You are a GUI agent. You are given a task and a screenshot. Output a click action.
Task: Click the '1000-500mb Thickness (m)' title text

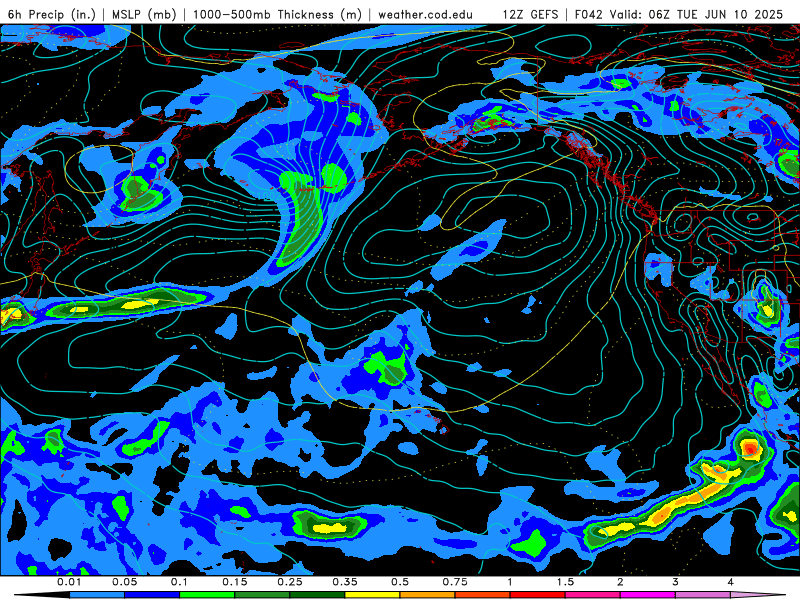277,14
